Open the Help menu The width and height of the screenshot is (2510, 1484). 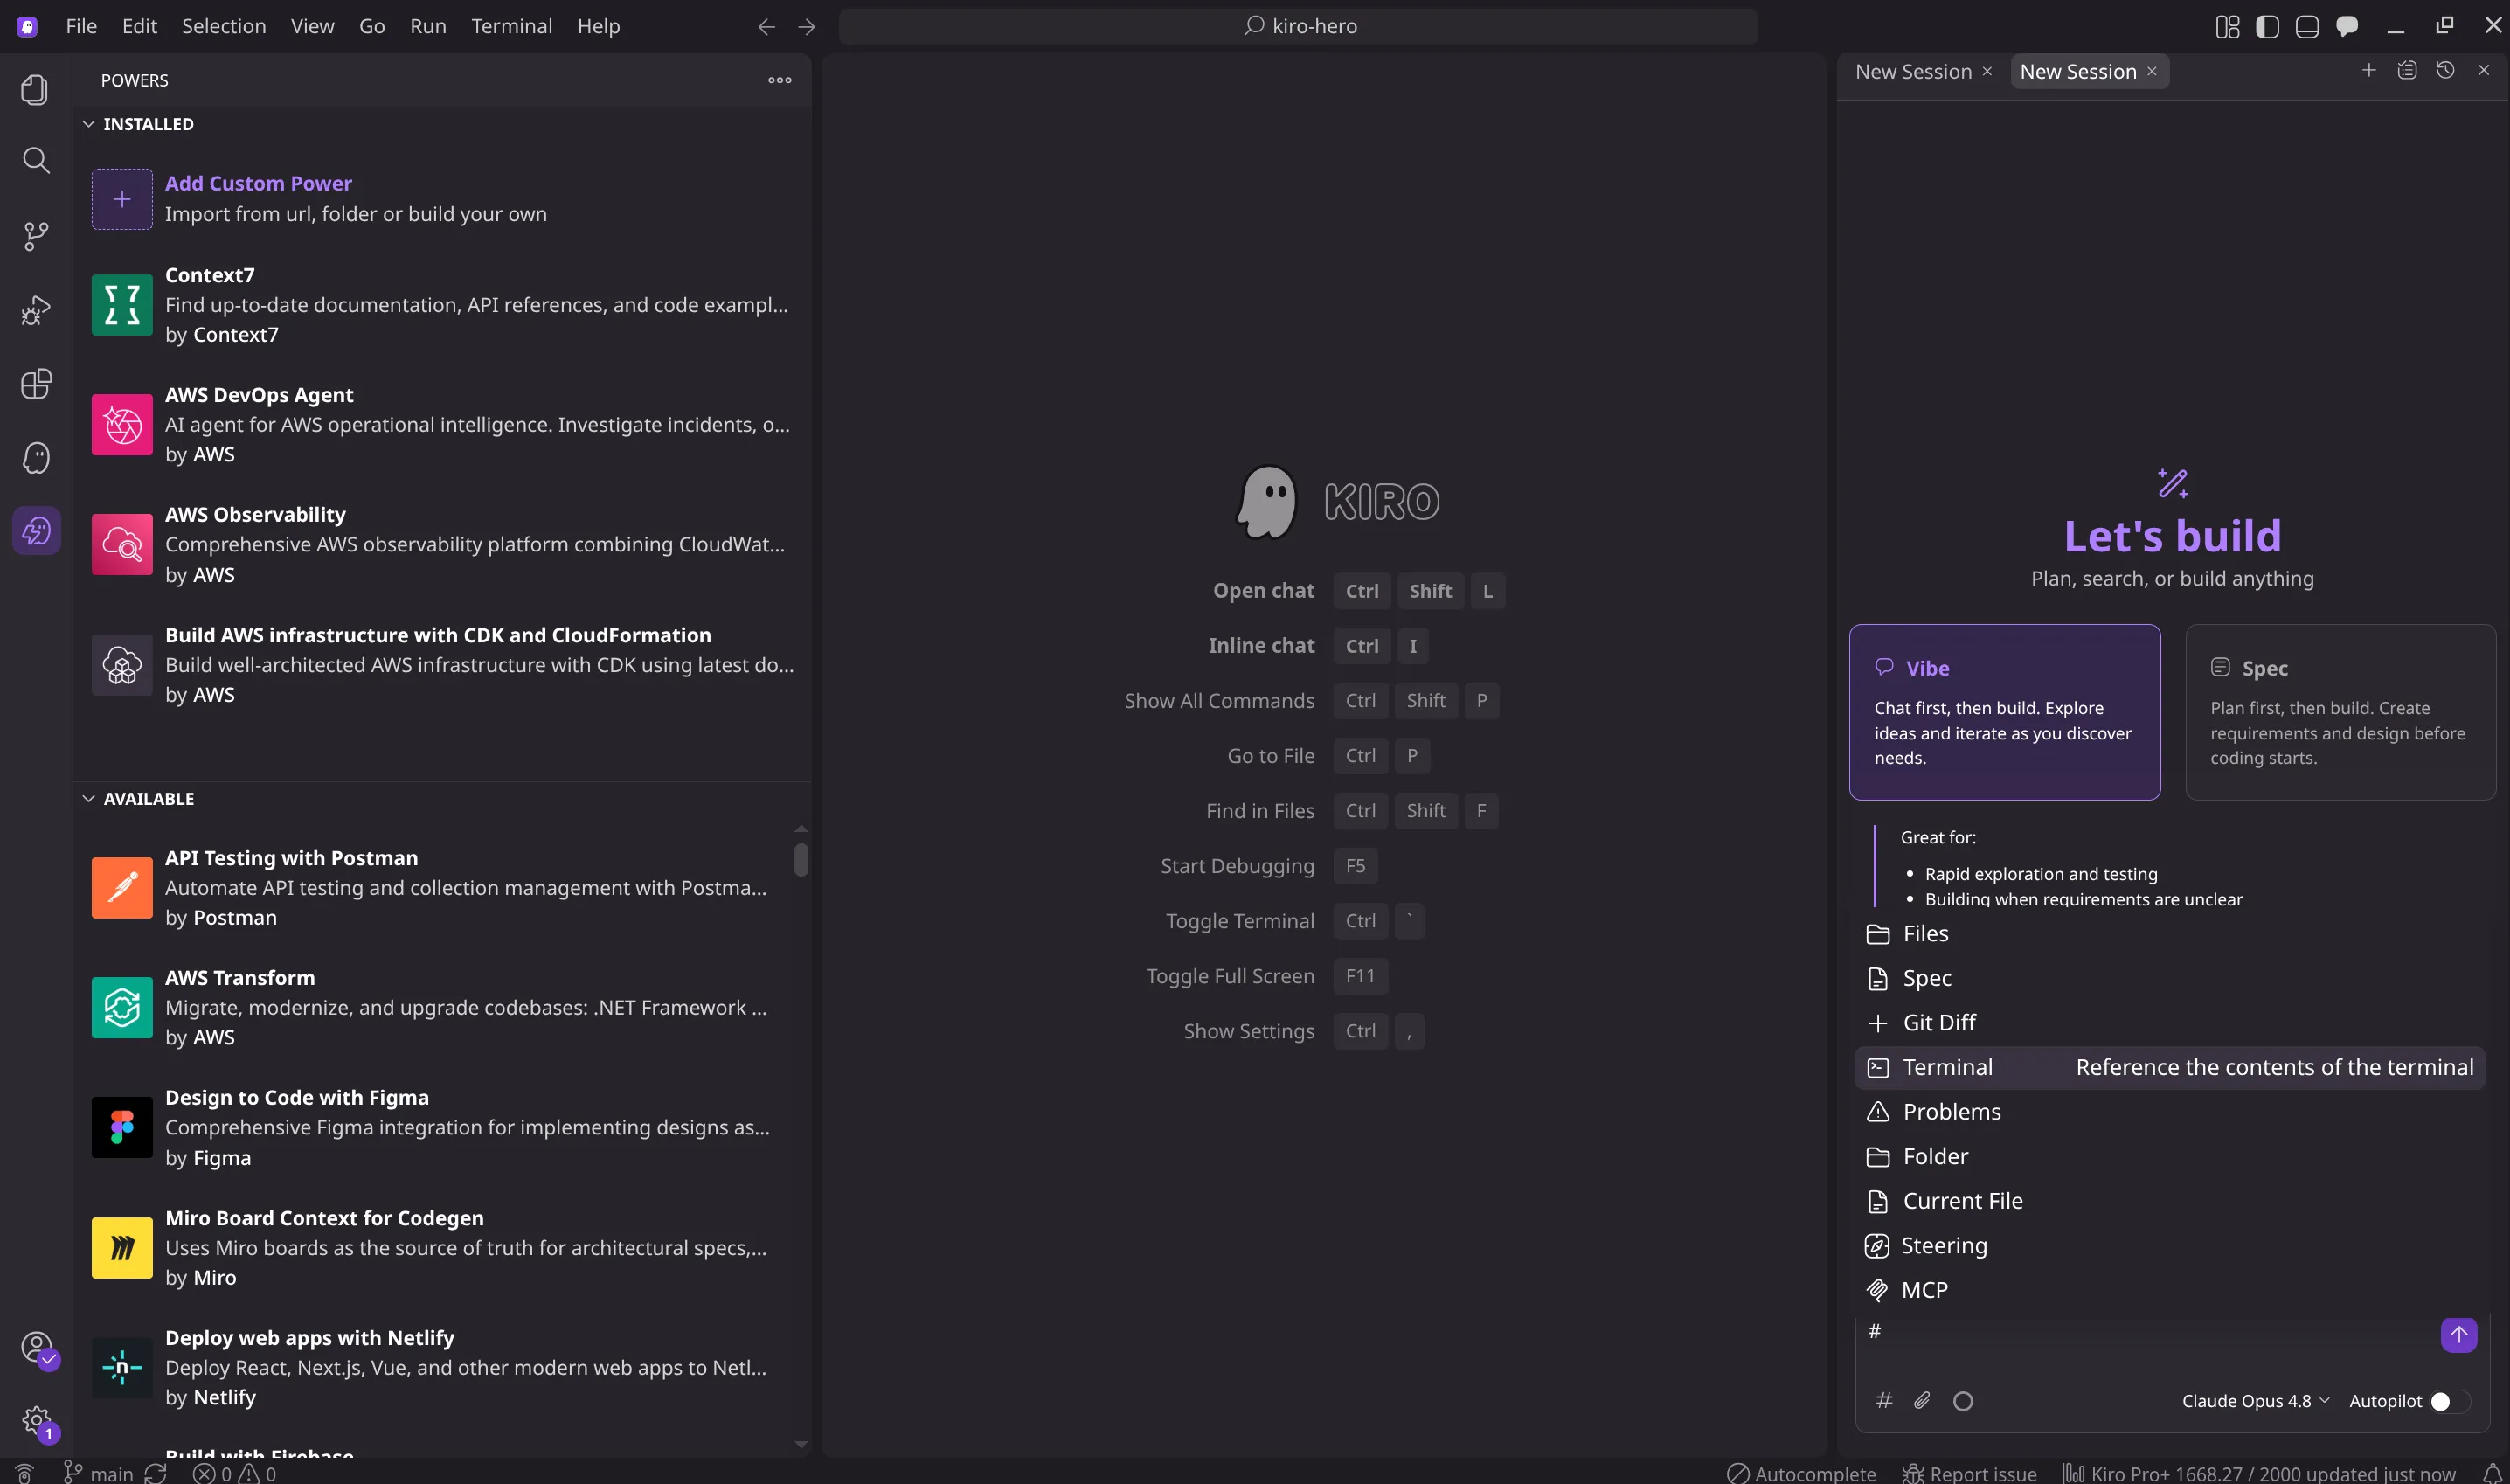pyautogui.click(x=598, y=26)
